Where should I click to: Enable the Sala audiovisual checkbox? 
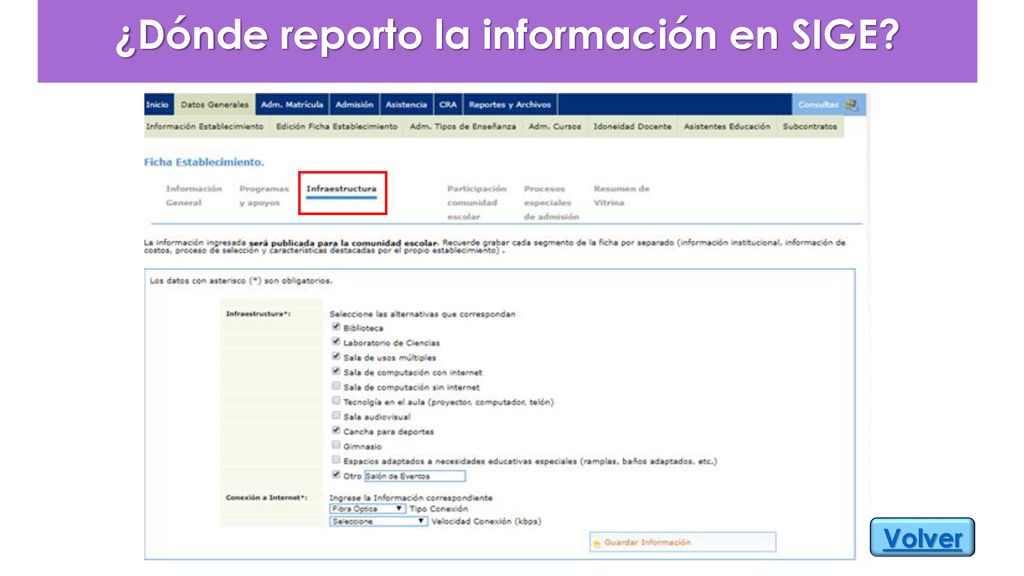pos(336,415)
